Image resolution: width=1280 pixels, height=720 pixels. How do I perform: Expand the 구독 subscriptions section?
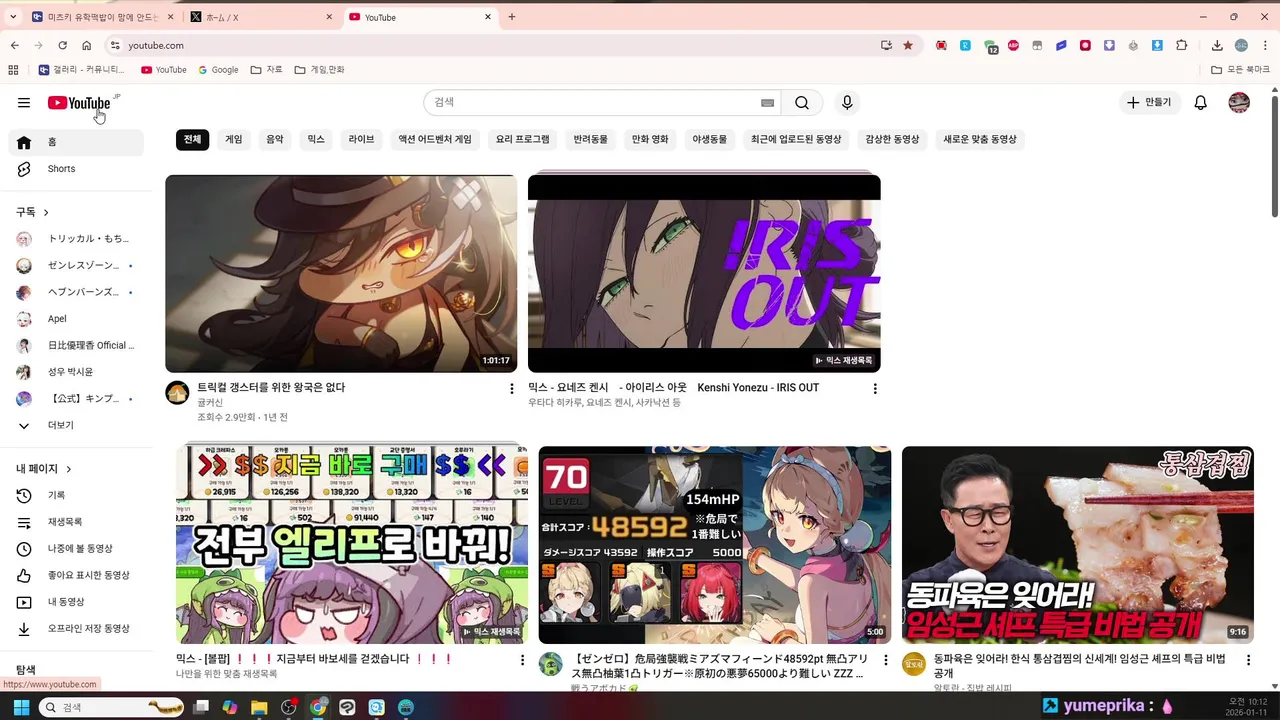pyautogui.click(x=33, y=212)
